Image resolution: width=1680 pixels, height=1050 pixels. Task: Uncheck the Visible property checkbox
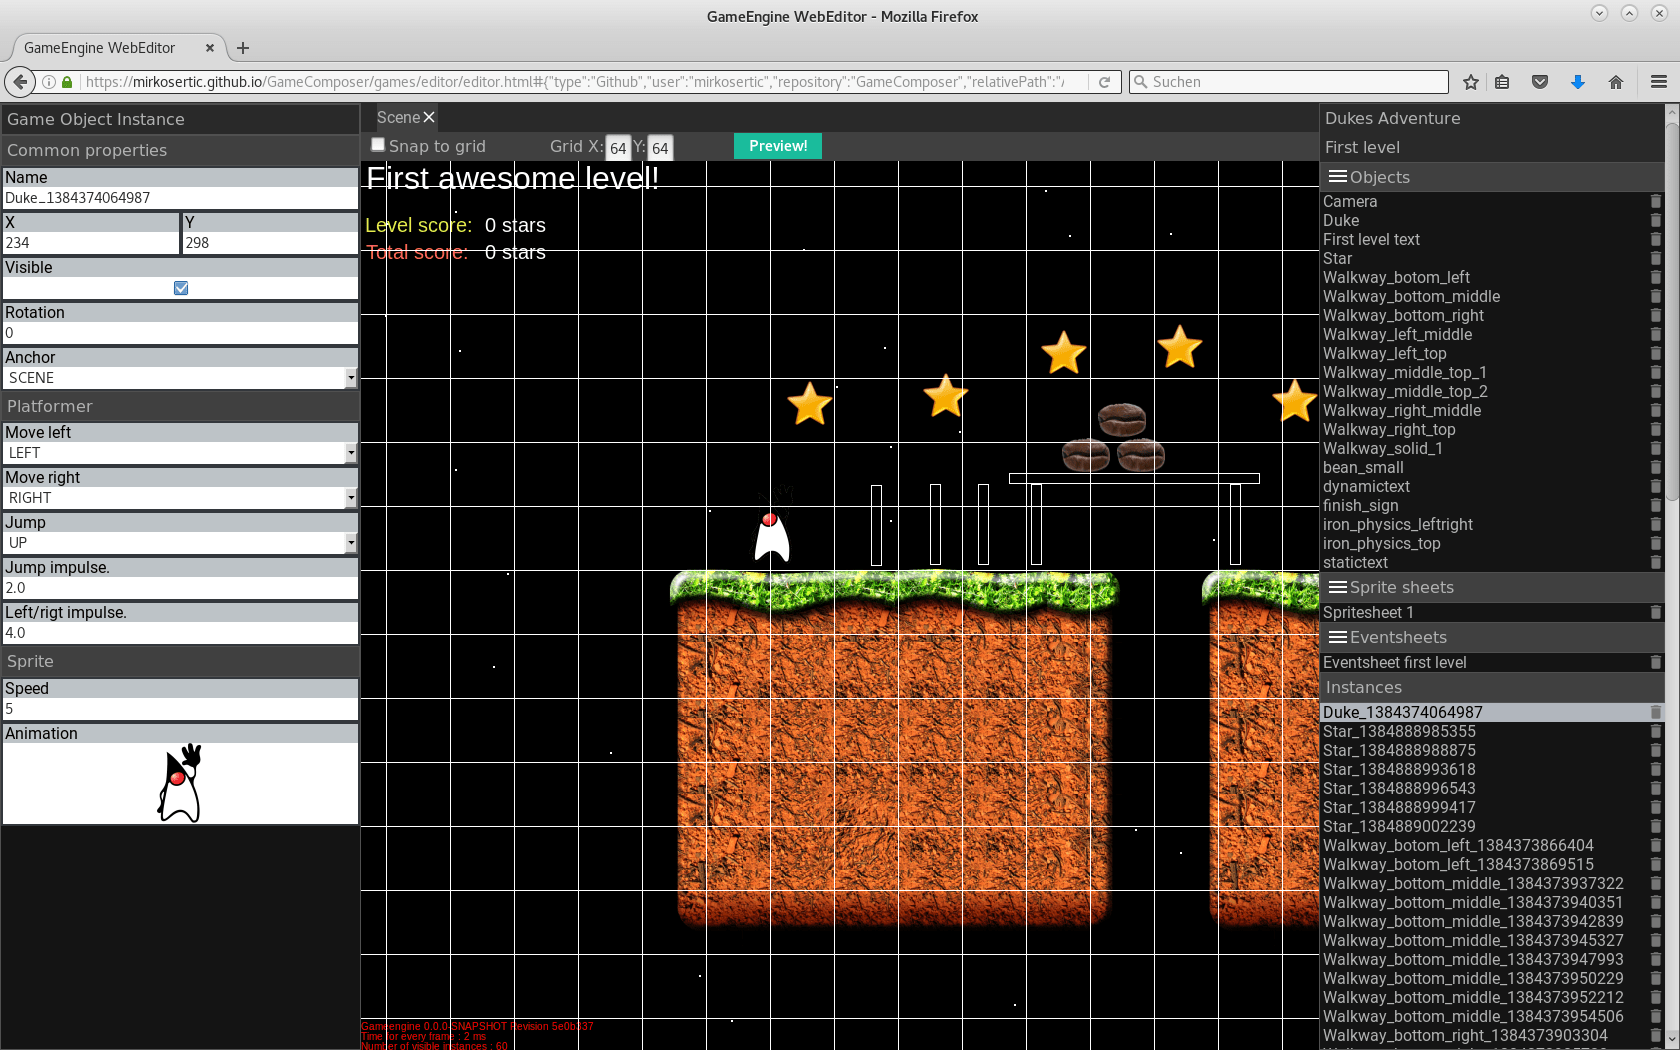180,288
